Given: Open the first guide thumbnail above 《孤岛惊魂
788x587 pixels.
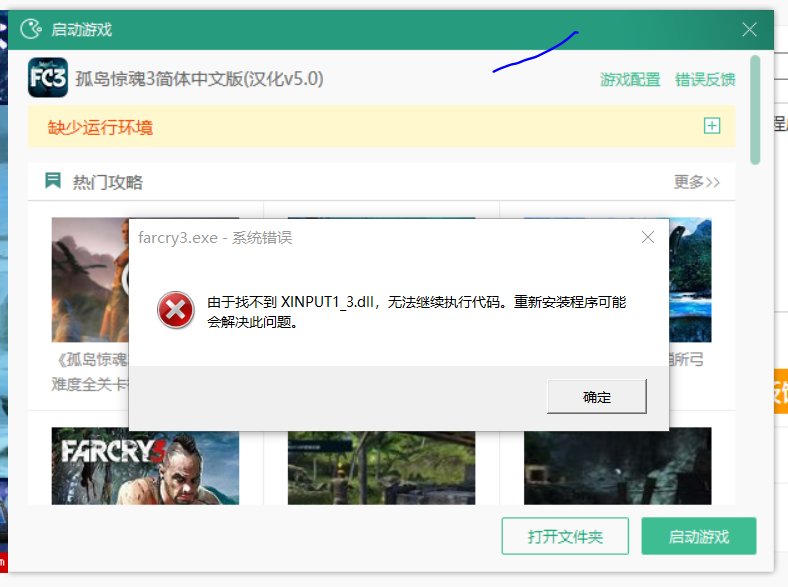Looking at the screenshot, I should tap(90, 279).
